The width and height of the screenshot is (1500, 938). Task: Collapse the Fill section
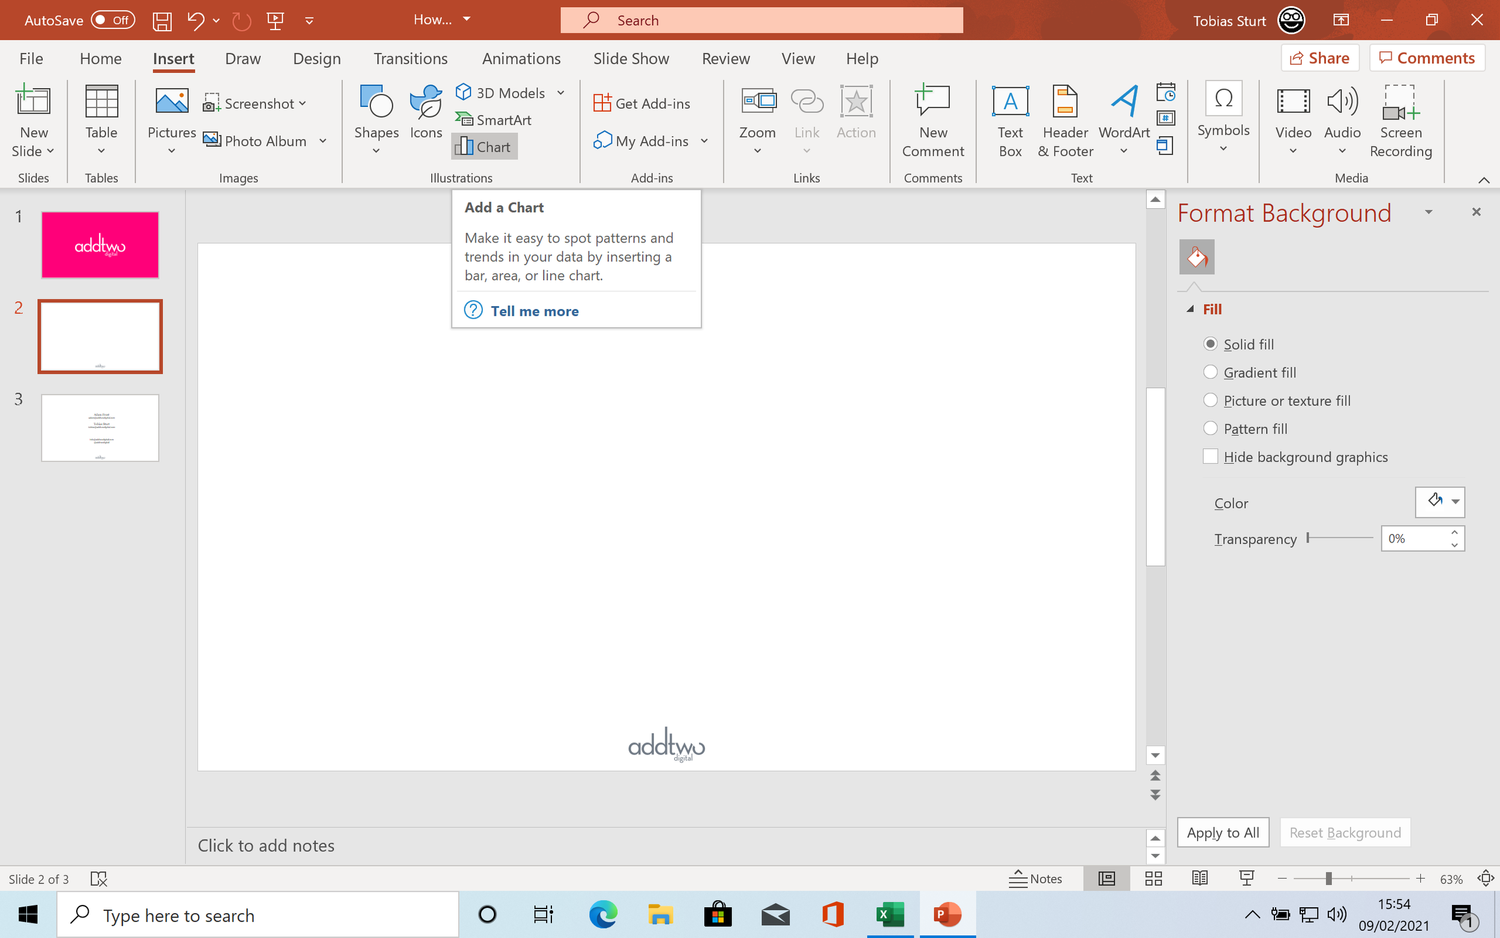click(1191, 309)
